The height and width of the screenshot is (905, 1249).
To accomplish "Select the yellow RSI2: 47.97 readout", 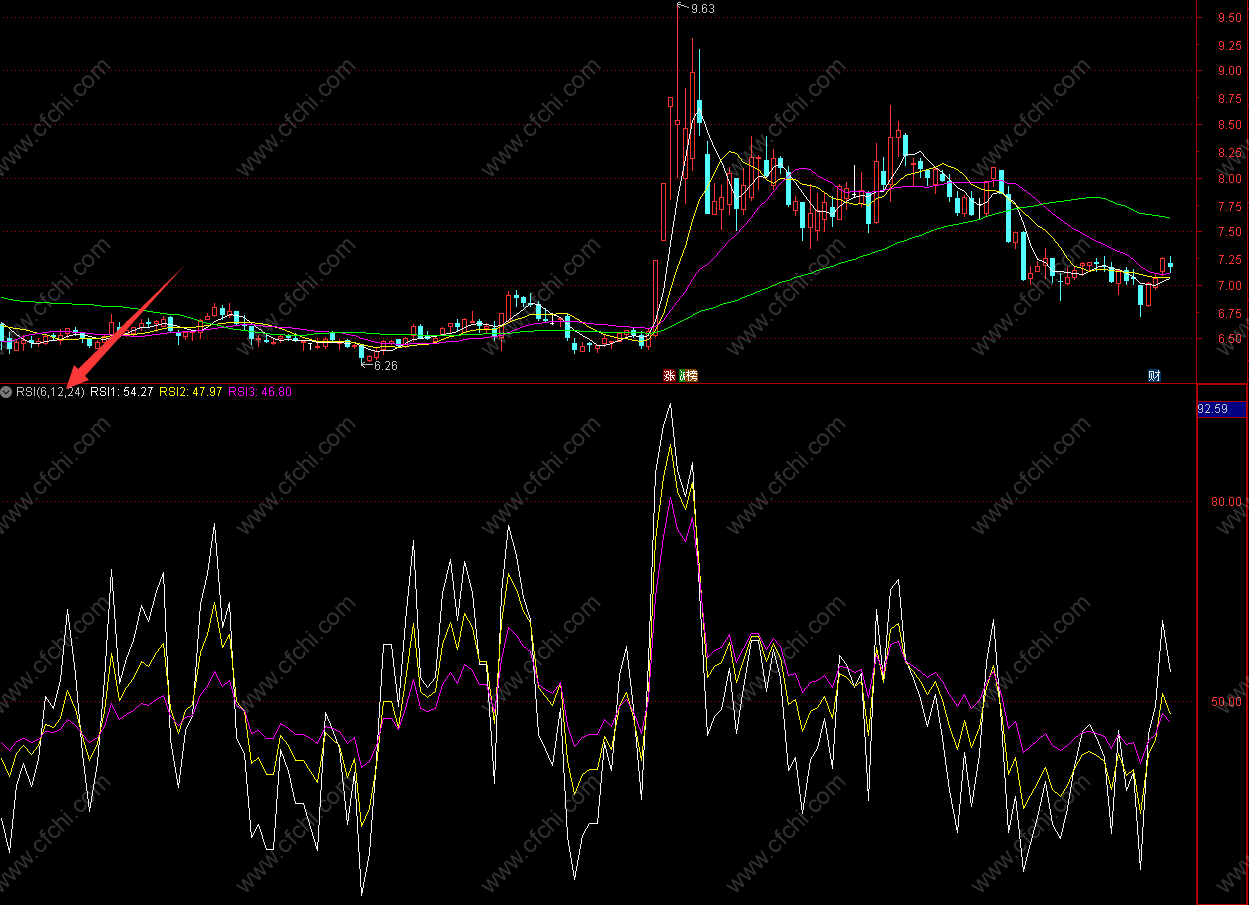I will [x=191, y=392].
